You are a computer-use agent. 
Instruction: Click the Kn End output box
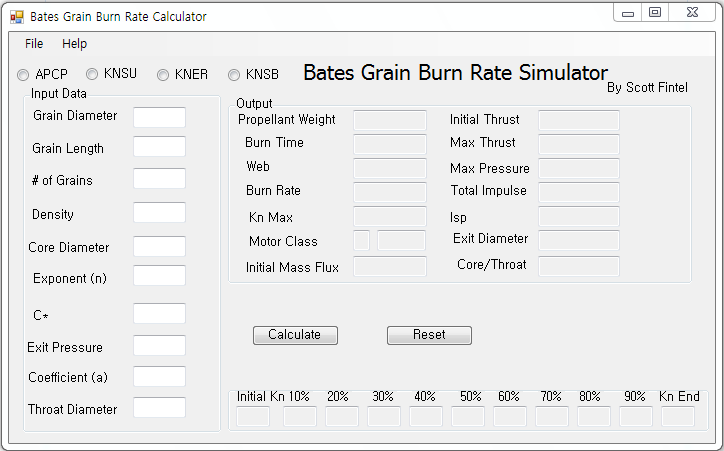(x=678, y=416)
